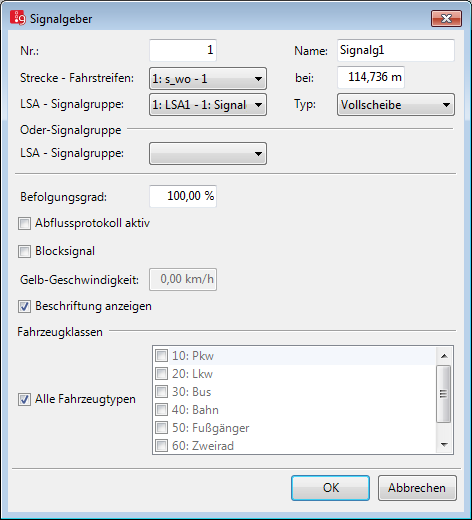Disable Alle Fahrzeugtypen checkbox
This screenshot has width=472, height=520.
pyautogui.click(x=24, y=399)
